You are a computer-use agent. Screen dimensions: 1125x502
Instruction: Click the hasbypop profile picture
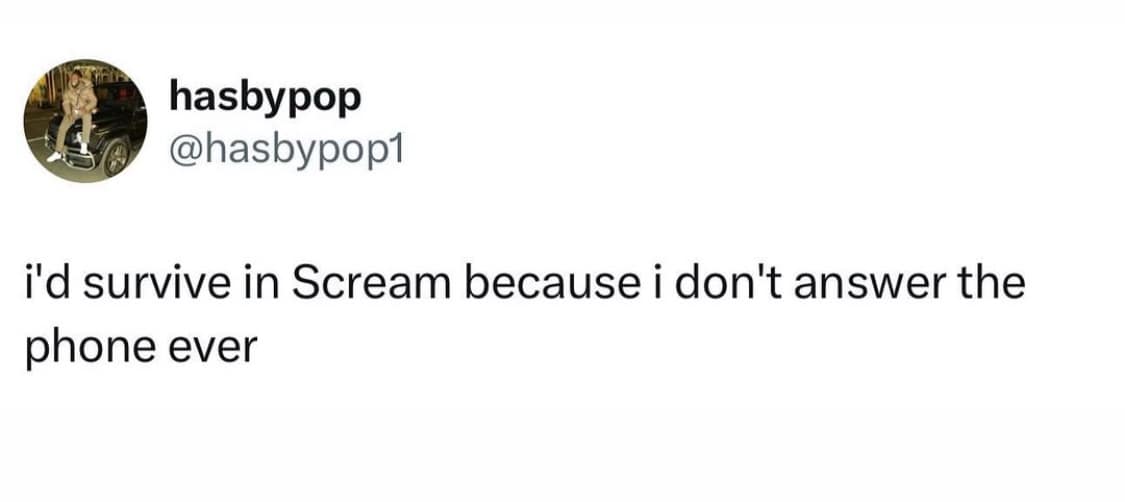coord(86,120)
